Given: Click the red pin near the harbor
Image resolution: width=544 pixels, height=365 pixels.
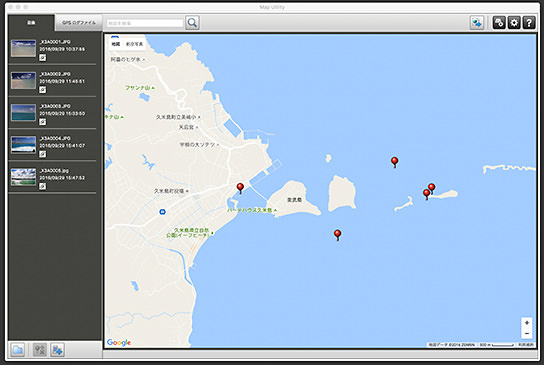Looking at the screenshot, I should click(x=240, y=188).
